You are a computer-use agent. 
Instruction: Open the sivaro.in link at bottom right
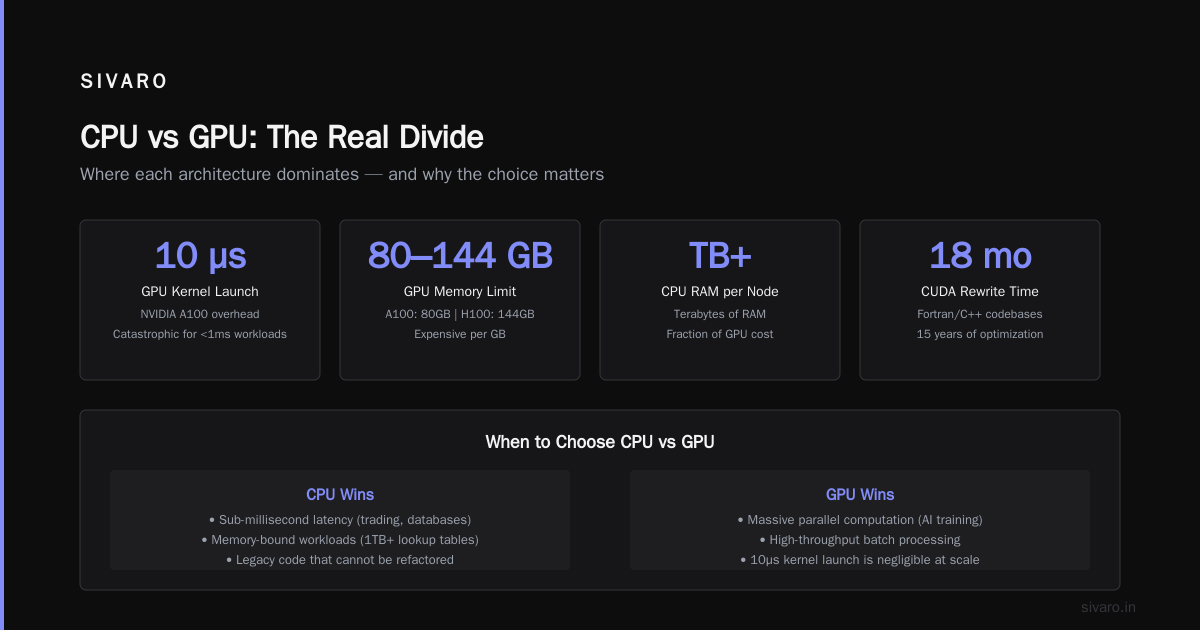(1109, 607)
